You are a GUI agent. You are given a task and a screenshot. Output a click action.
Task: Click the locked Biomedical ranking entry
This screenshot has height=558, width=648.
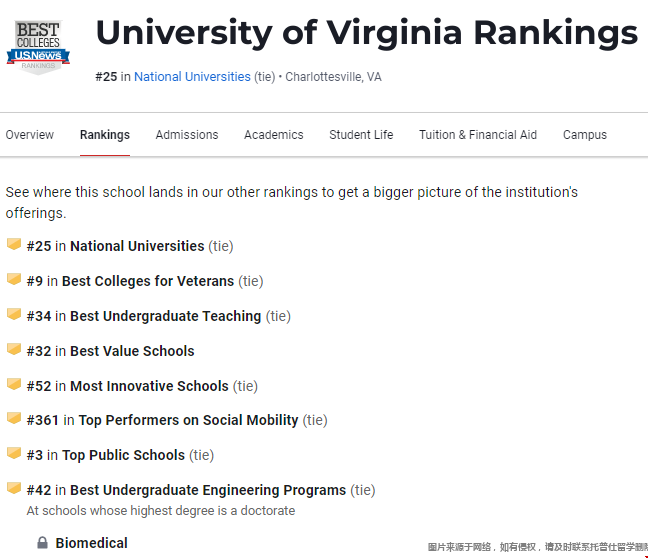pos(91,543)
